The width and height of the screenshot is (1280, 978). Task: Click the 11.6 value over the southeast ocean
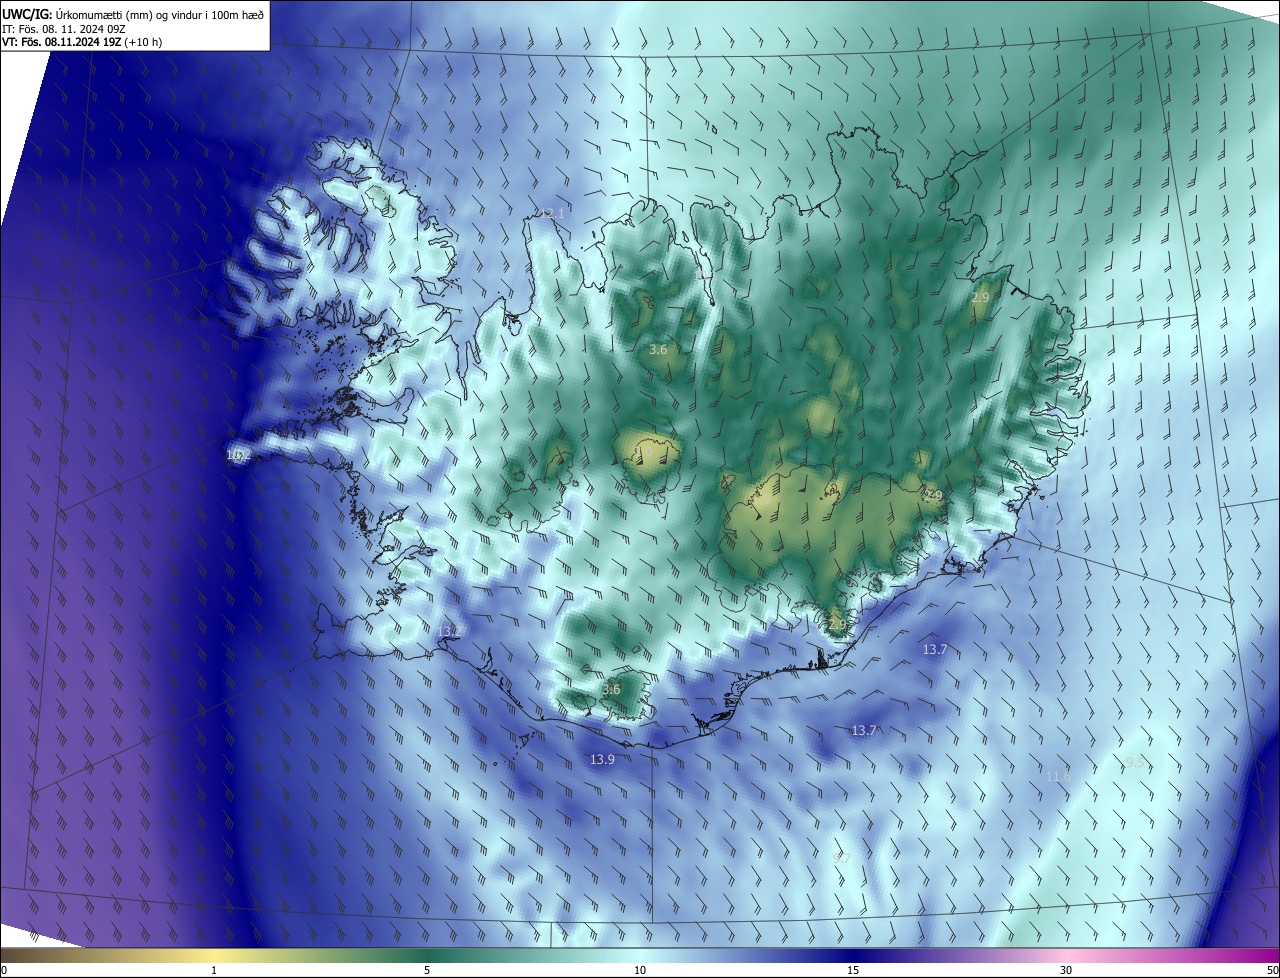[1058, 777]
